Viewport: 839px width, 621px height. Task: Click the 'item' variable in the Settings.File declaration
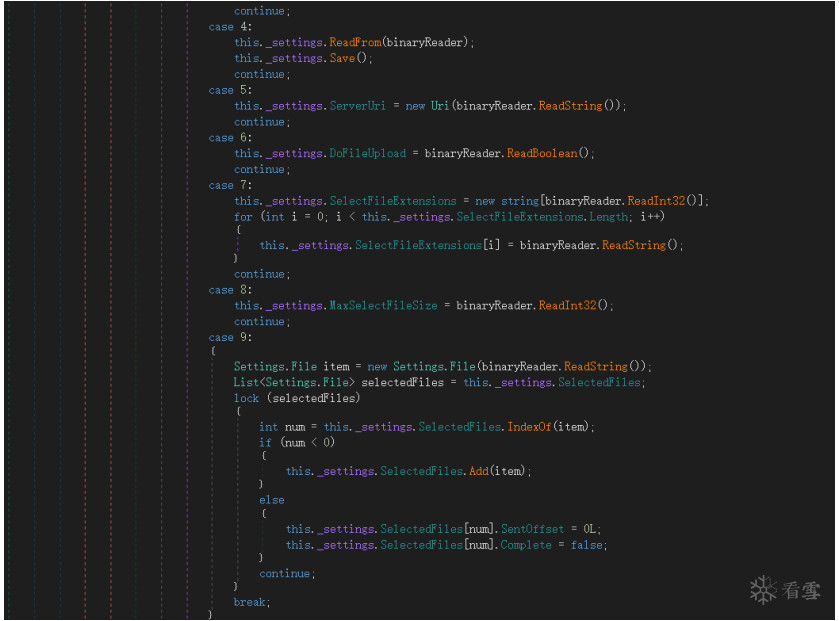pos(336,366)
